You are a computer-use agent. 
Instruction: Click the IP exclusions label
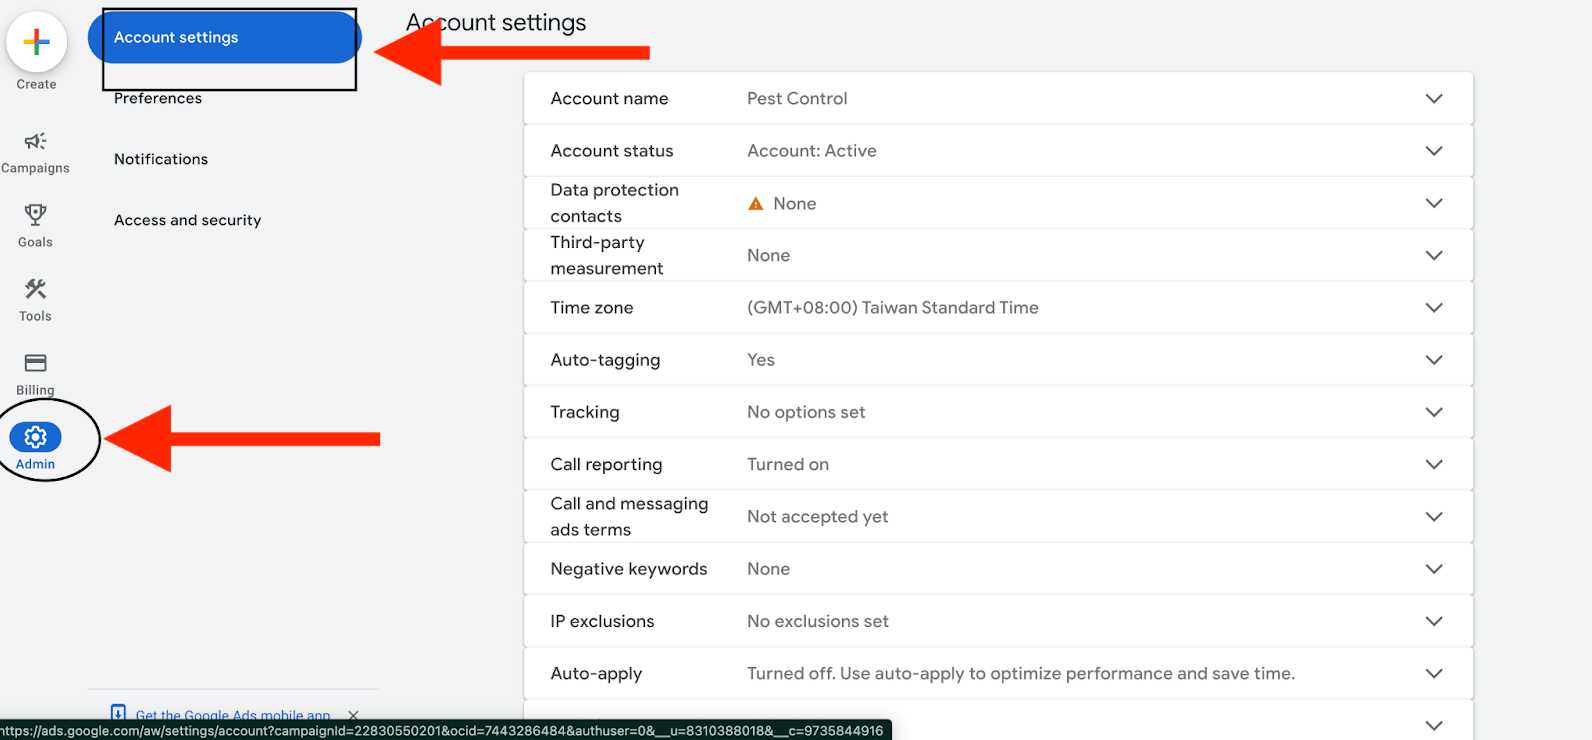[602, 621]
